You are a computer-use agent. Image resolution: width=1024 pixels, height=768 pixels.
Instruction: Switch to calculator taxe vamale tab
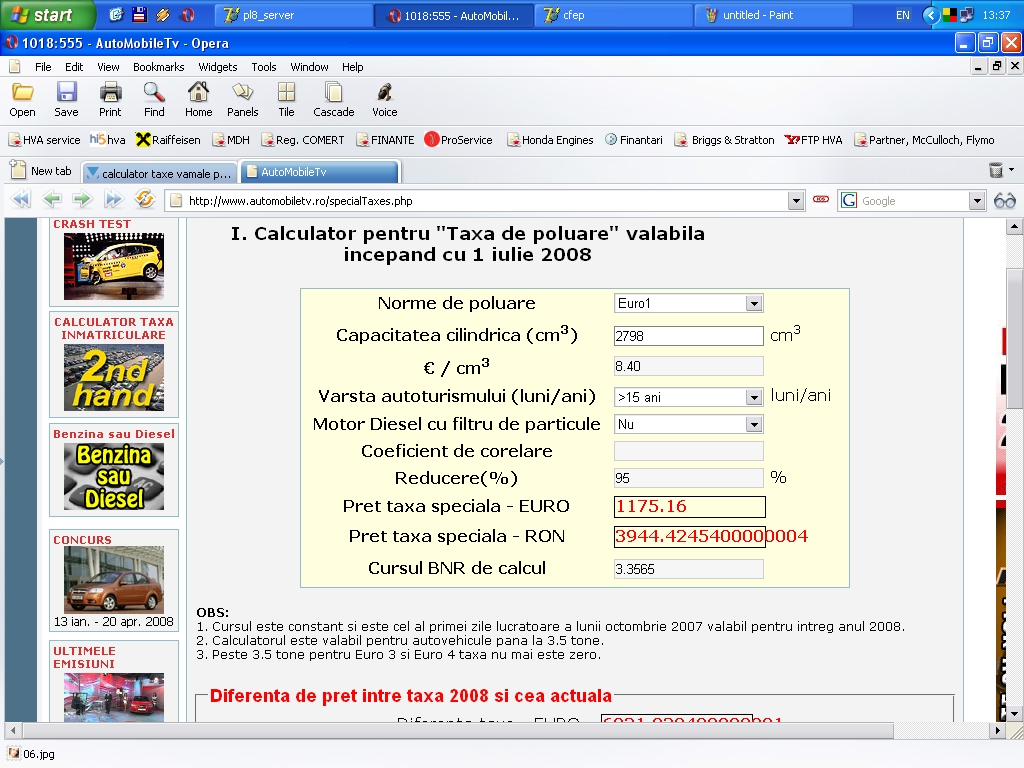pos(159,173)
